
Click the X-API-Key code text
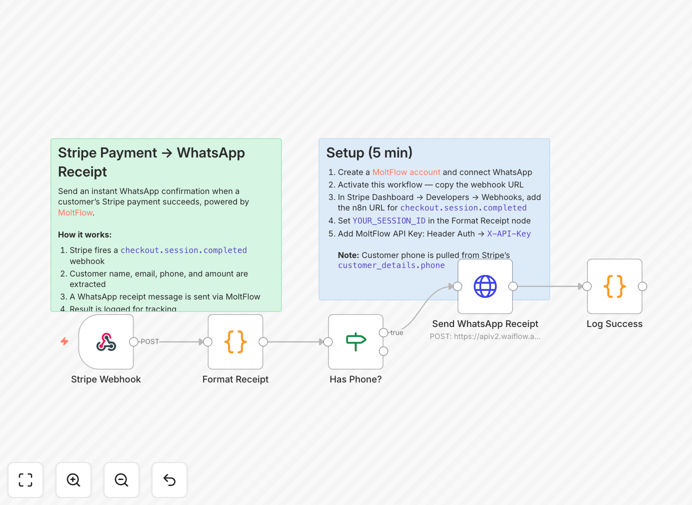[509, 234]
